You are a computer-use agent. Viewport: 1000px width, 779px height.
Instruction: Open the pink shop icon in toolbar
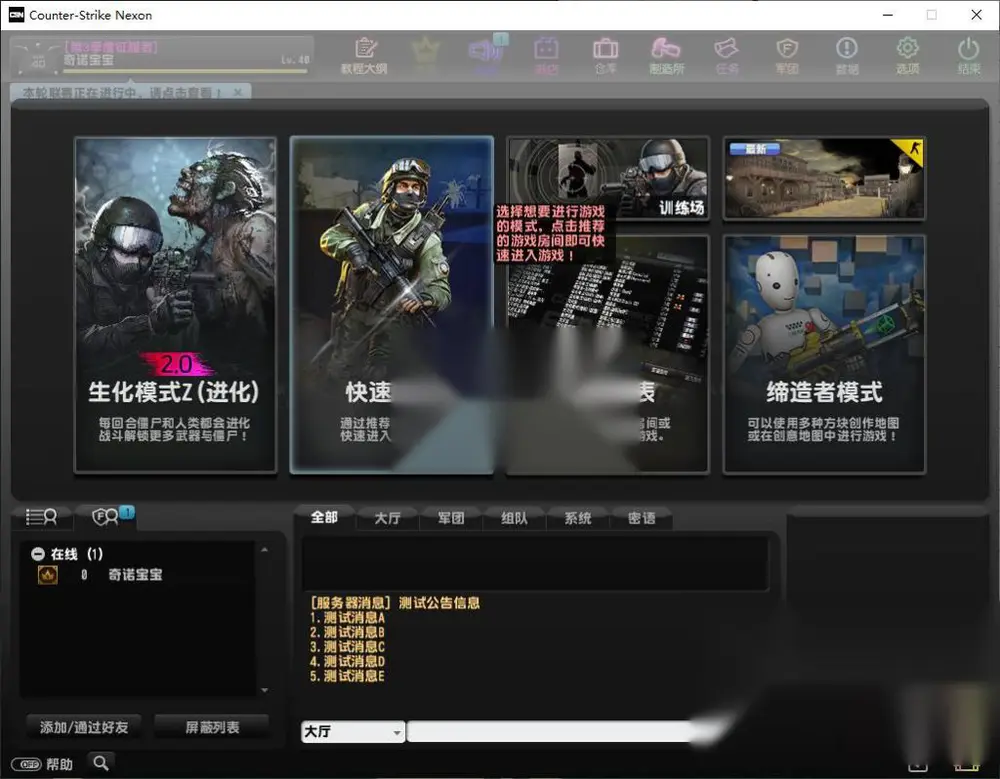(x=547, y=56)
